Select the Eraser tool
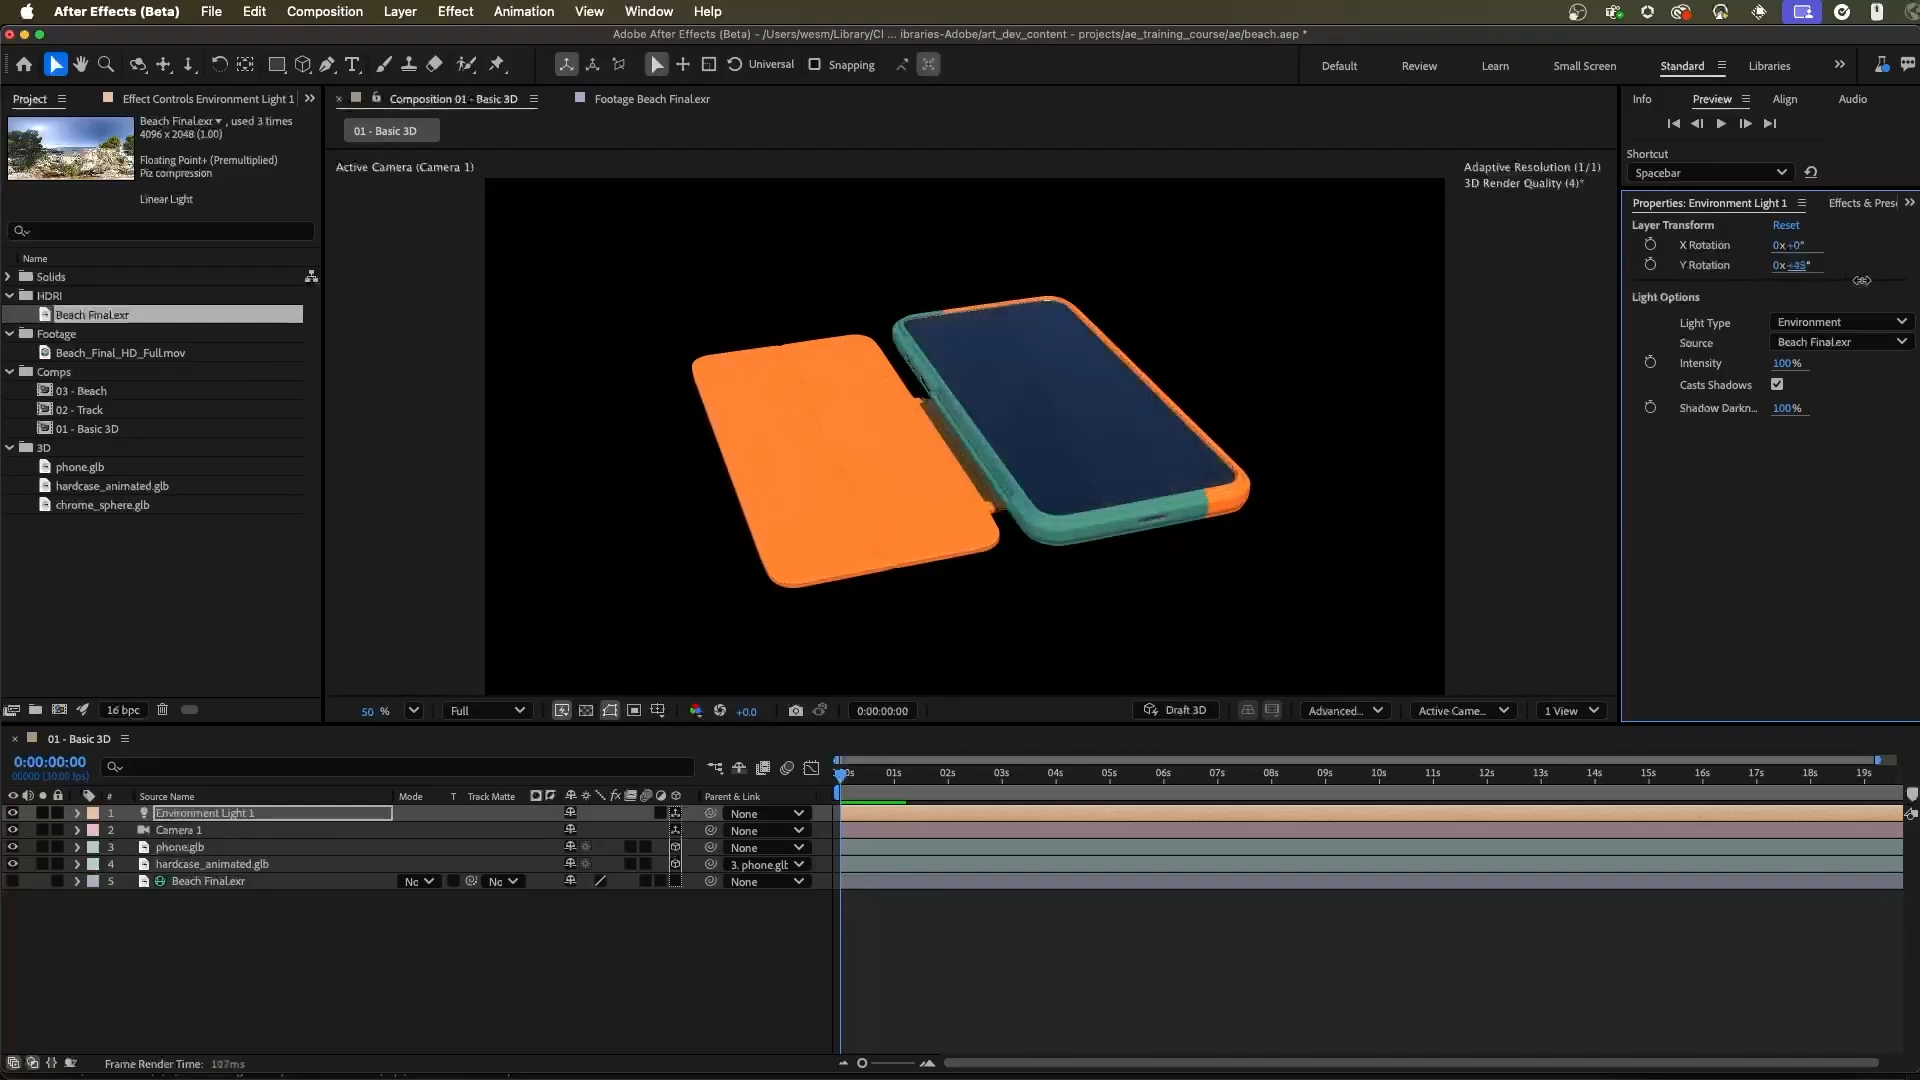This screenshot has height=1080, width=1920. [x=434, y=65]
